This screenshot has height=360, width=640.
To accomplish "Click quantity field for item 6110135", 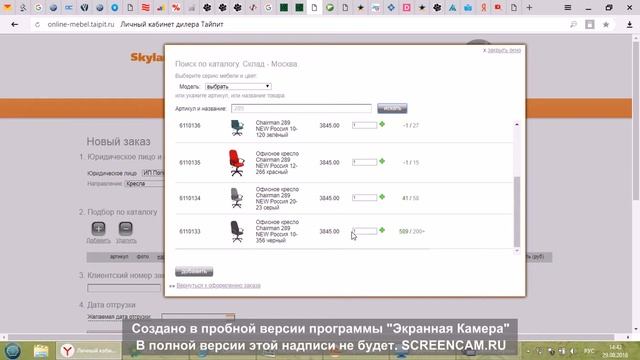I will (x=364, y=162).
